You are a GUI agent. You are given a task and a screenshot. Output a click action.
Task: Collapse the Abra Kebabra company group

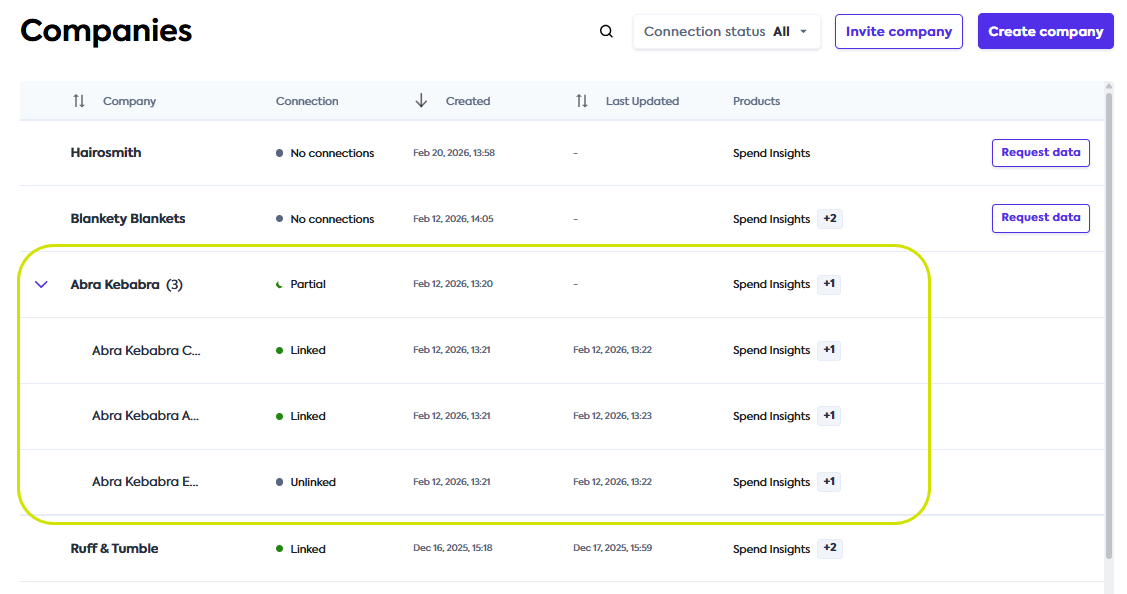[x=41, y=284]
